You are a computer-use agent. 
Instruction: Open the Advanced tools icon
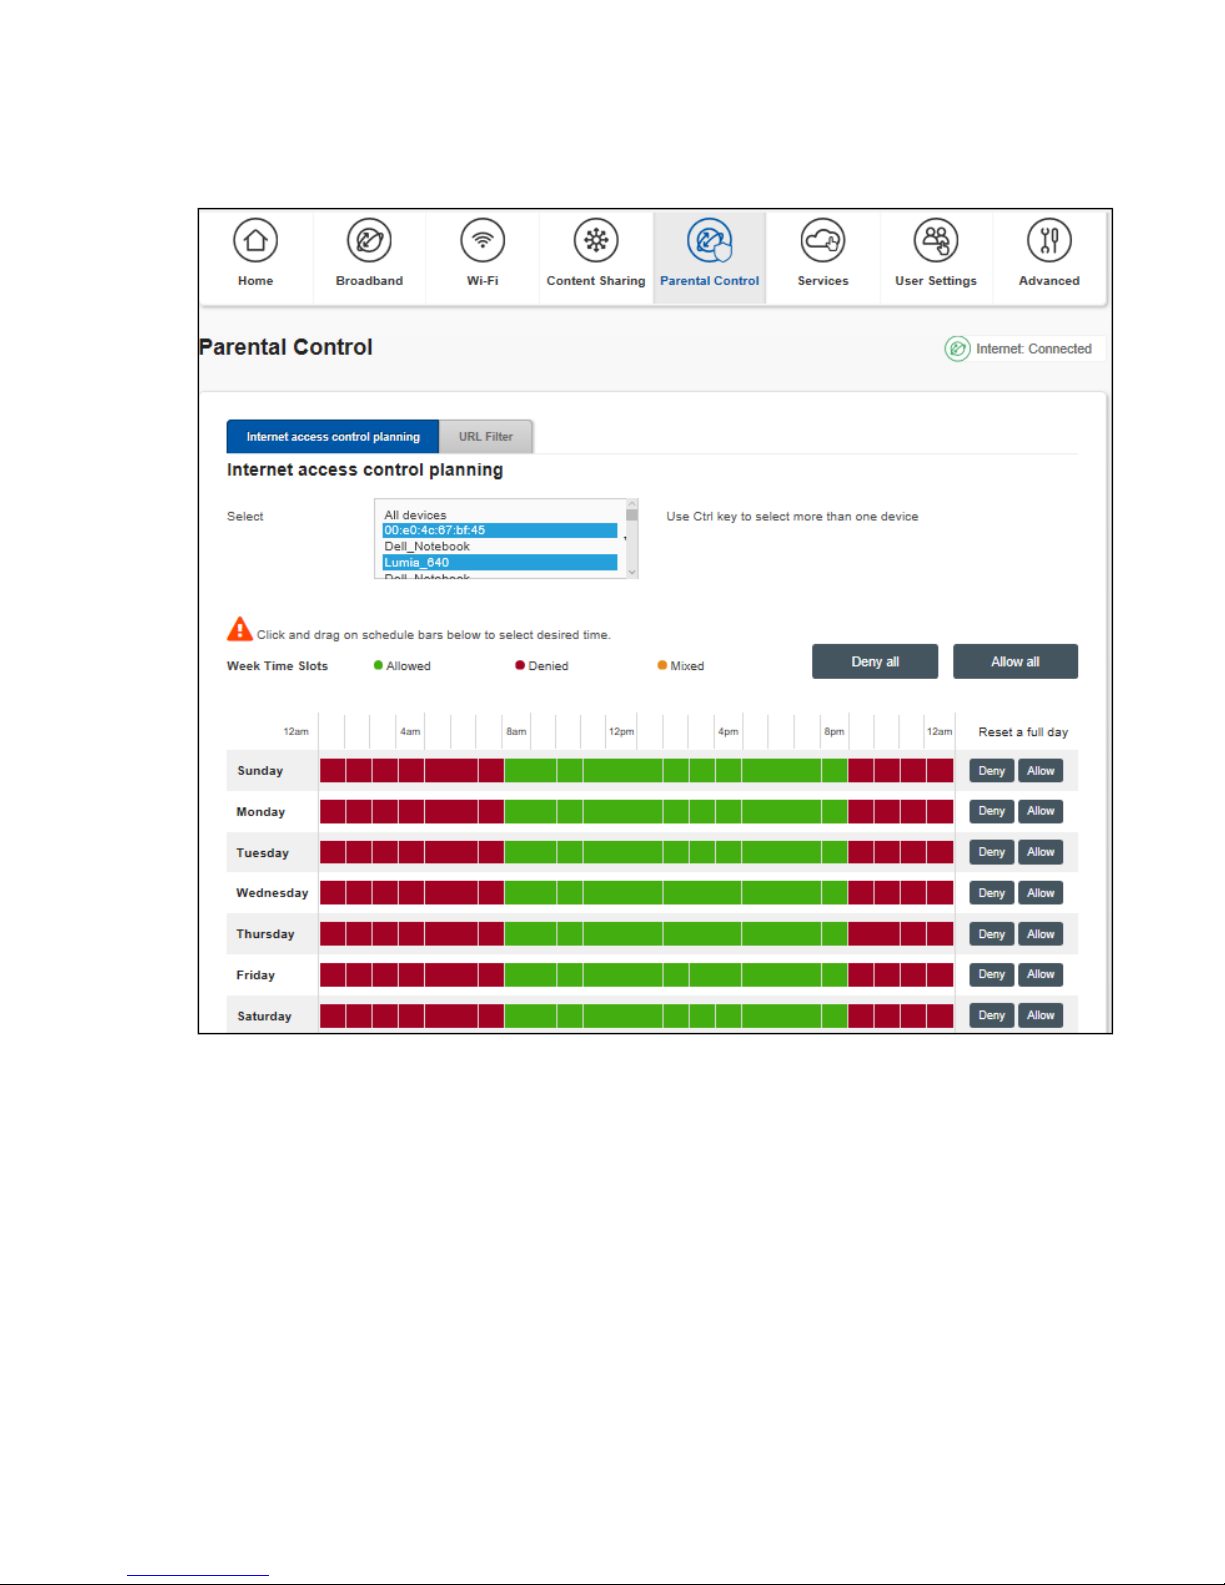[x=1049, y=241]
